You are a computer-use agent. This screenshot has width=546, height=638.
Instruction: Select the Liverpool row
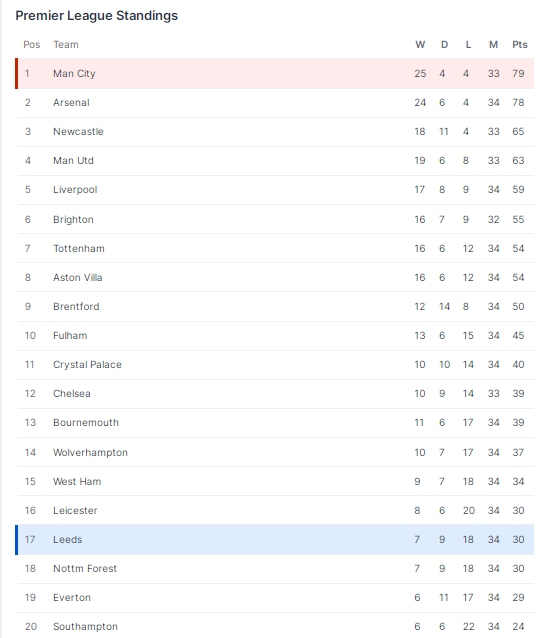(x=275, y=190)
